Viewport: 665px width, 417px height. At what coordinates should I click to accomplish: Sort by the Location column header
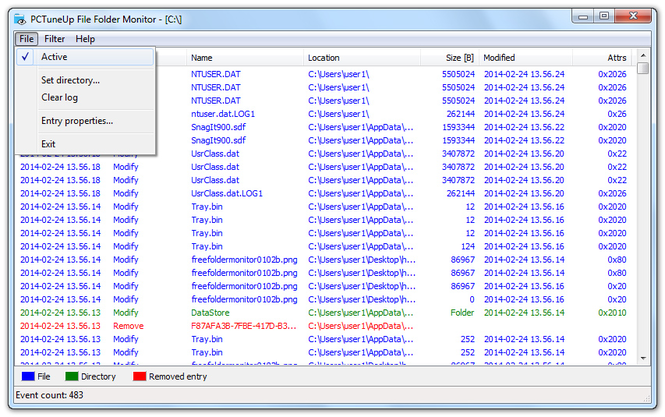362,58
